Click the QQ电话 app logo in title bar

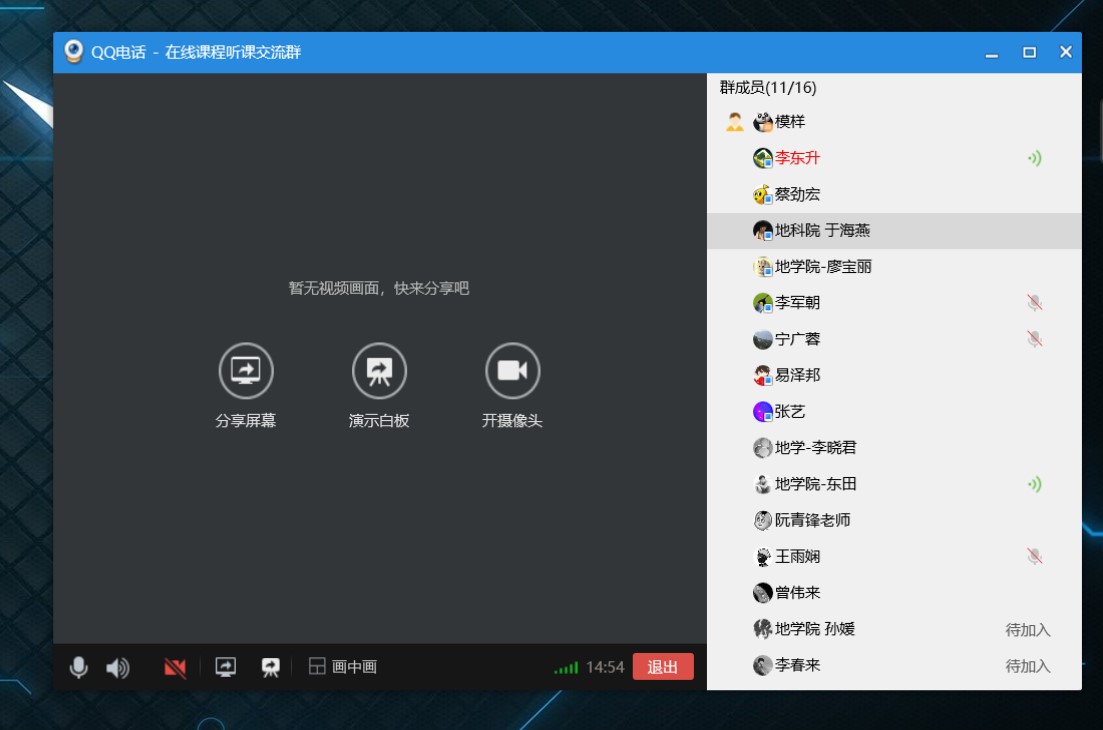point(73,52)
